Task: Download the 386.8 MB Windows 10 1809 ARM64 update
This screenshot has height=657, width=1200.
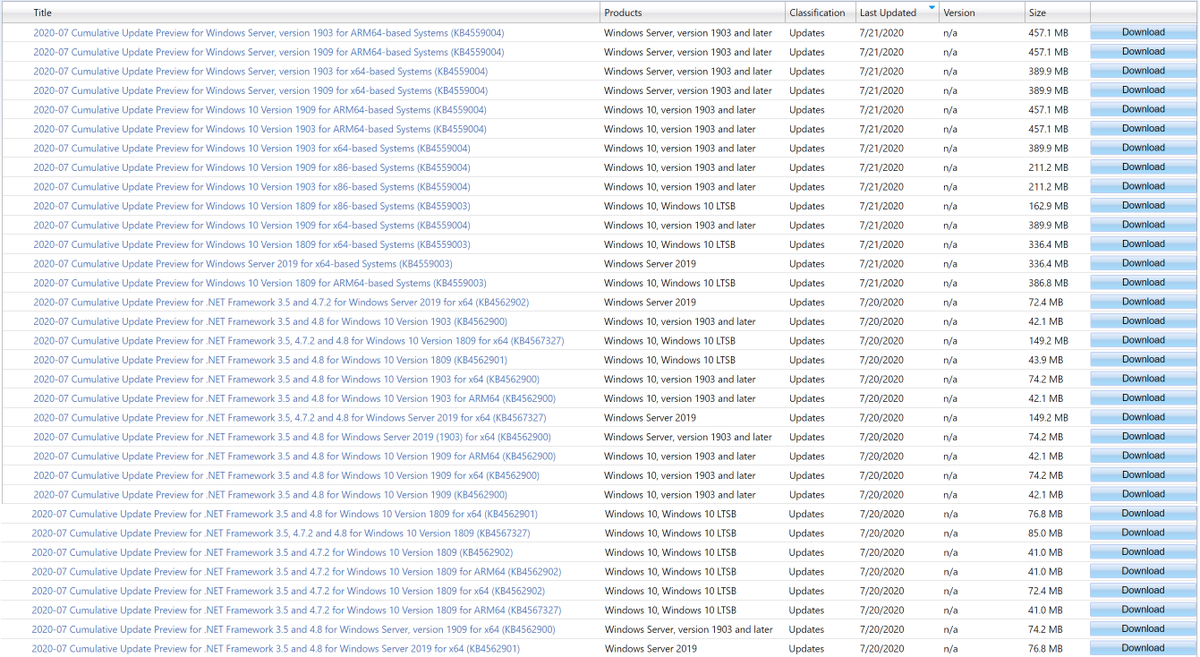Action: pyautogui.click(x=1143, y=282)
